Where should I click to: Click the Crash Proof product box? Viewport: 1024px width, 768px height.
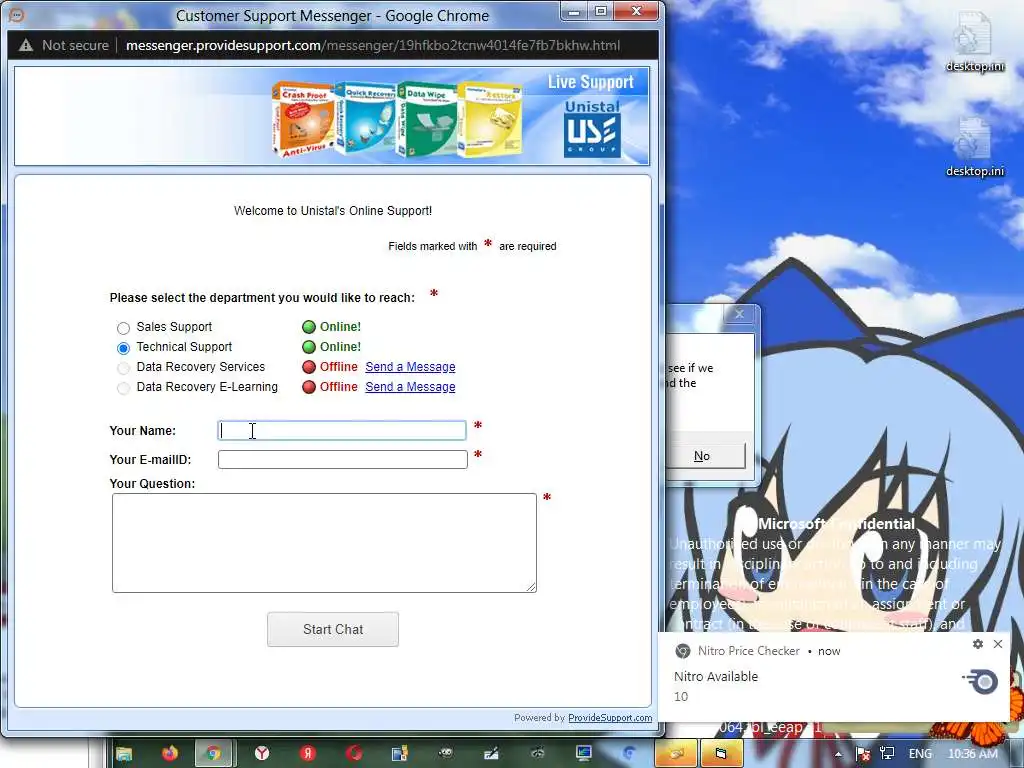coord(304,120)
